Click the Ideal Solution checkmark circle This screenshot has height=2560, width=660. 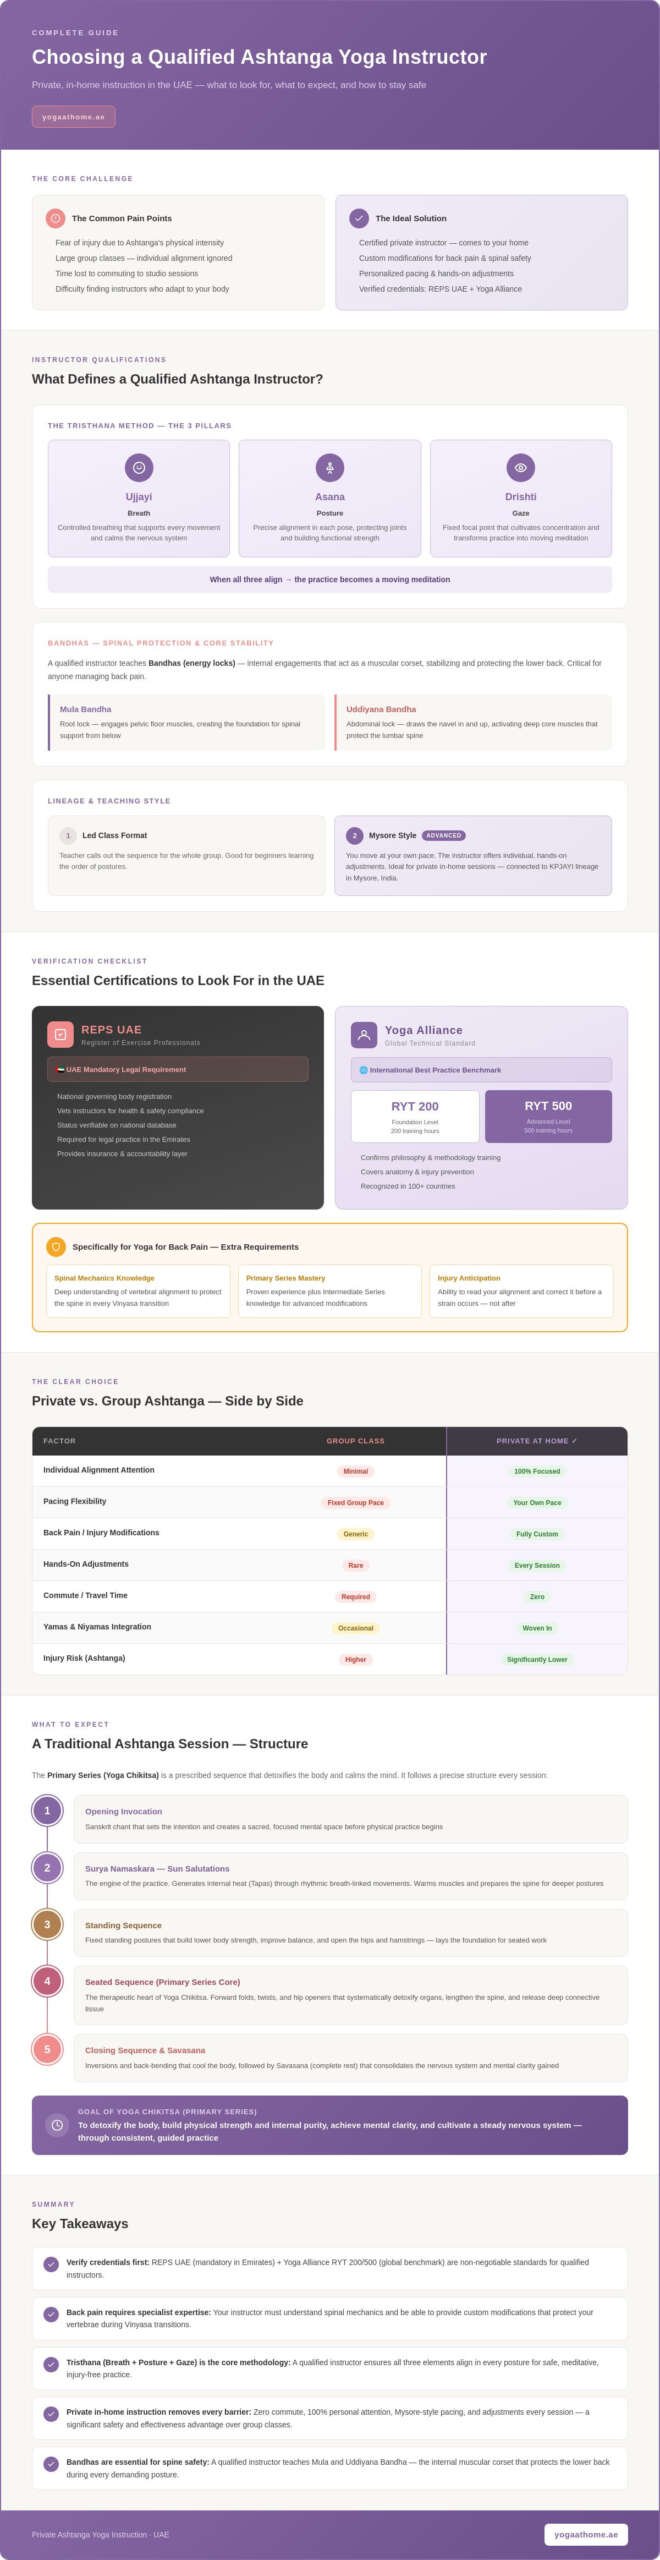click(x=359, y=218)
